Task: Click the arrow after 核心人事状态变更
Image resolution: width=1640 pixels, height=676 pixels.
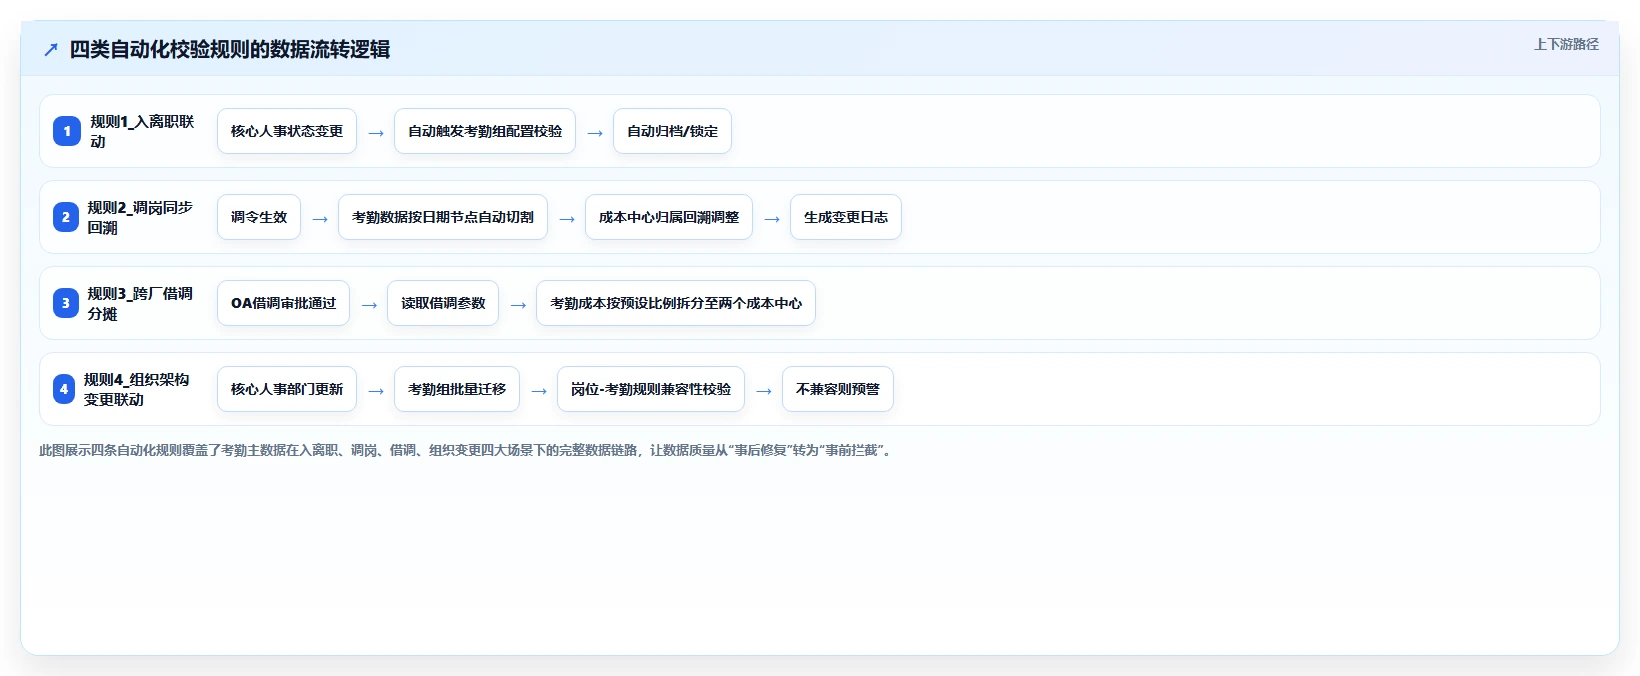Action: click(376, 132)
